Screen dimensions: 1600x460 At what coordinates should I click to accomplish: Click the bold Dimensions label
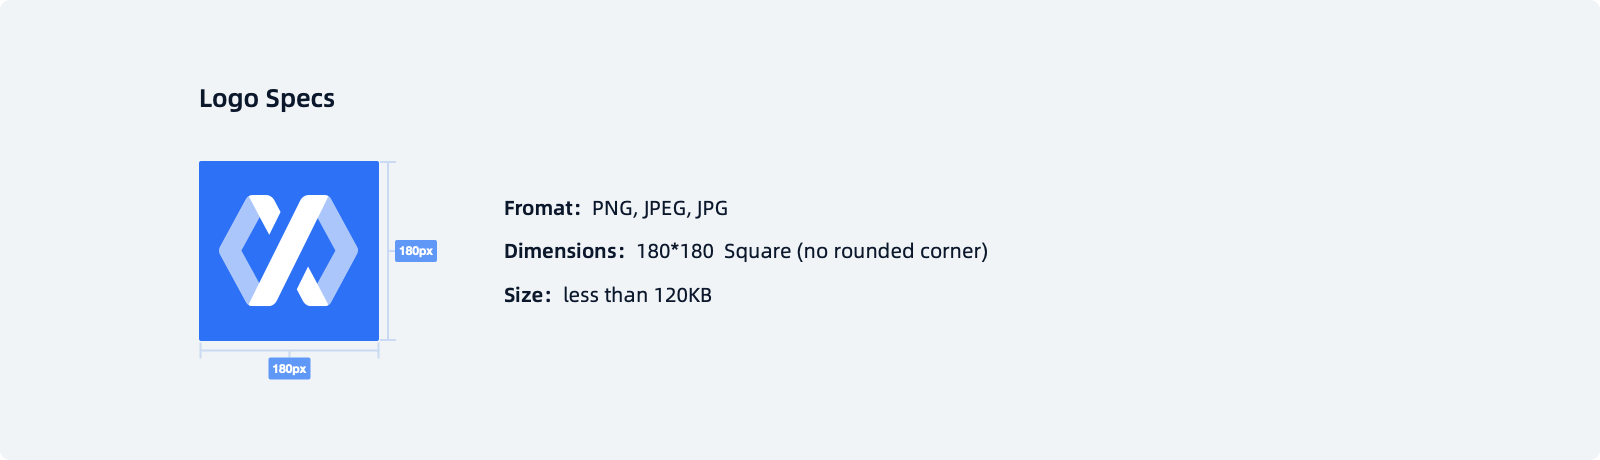coord(564,251)
